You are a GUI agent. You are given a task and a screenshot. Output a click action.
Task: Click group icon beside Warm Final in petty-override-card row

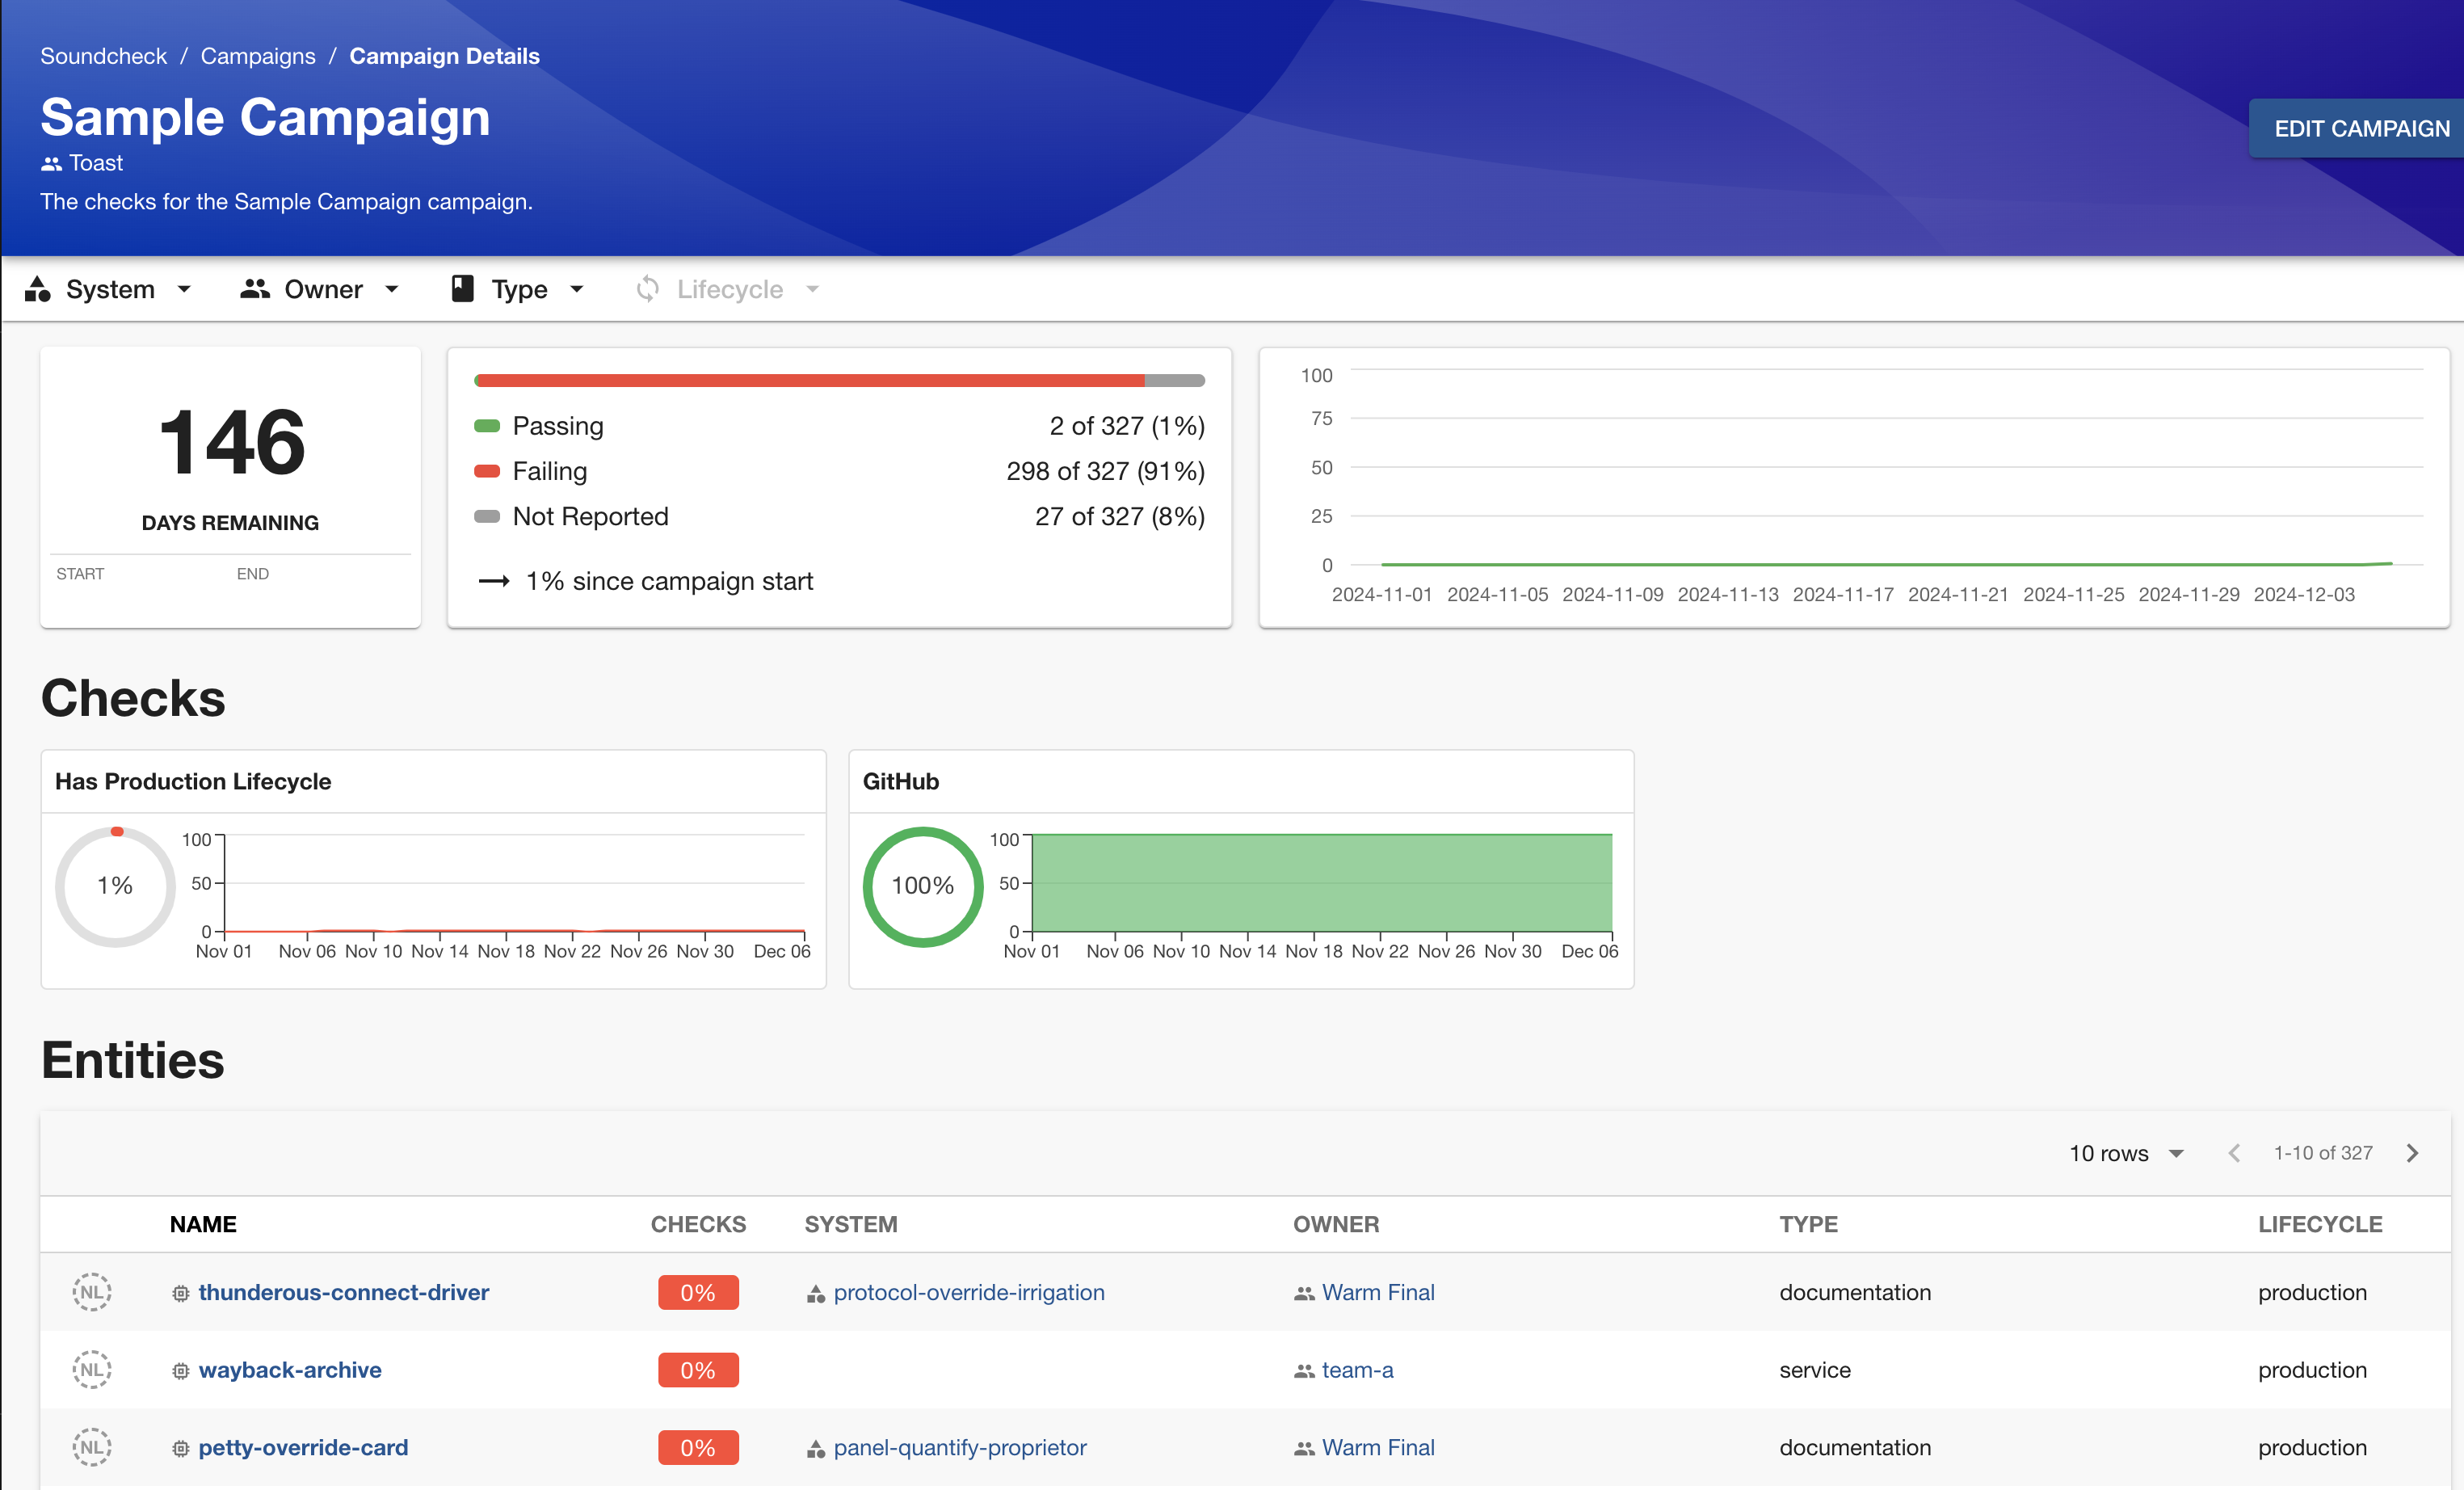coord(1304,1448)
